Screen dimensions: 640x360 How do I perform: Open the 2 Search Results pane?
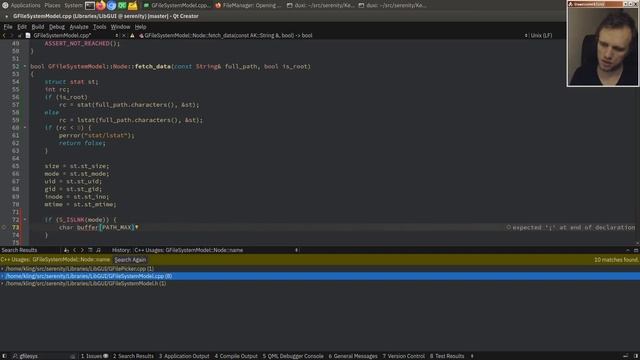click(x=133, y=356)
